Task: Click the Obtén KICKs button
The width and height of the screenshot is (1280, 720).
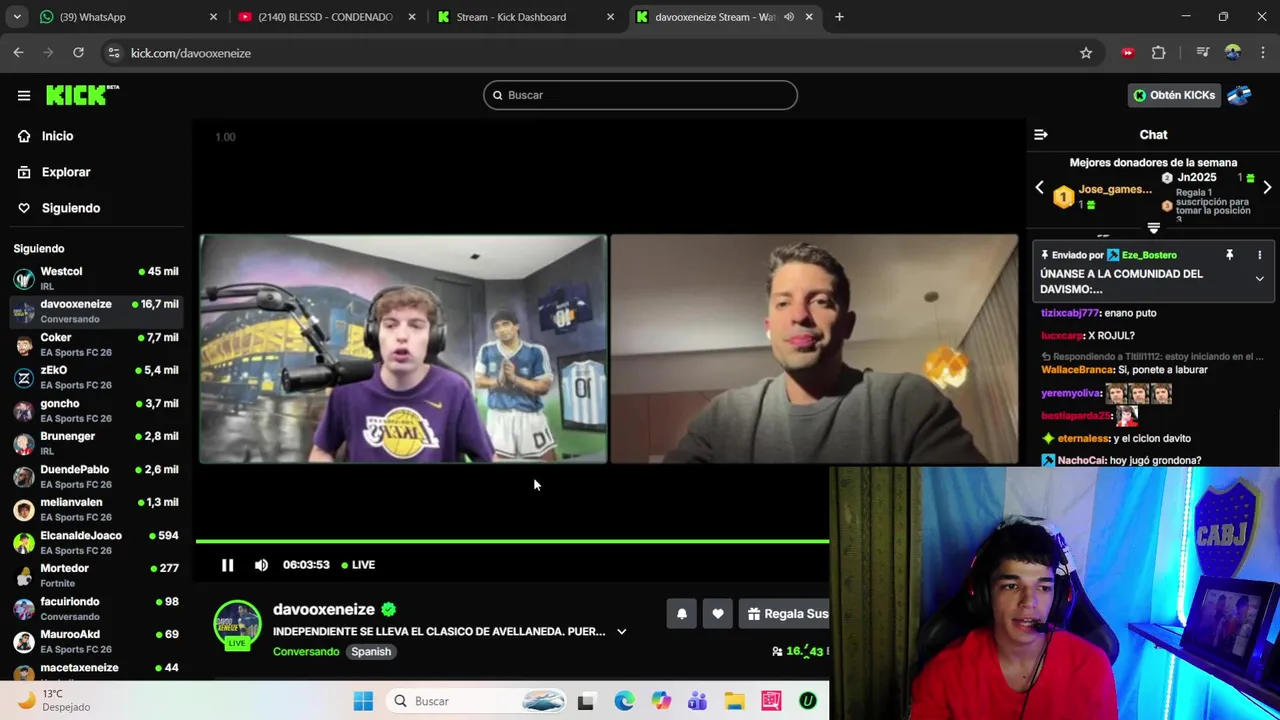Action: [x=1174, y=95]
